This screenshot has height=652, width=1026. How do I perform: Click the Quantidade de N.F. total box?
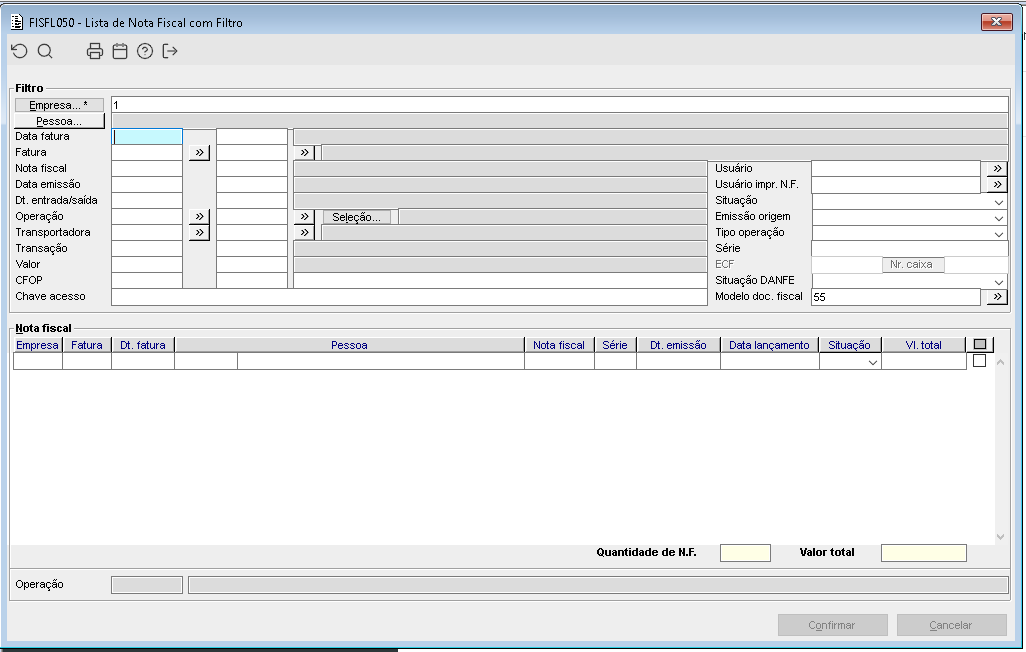tap(745, 553)
